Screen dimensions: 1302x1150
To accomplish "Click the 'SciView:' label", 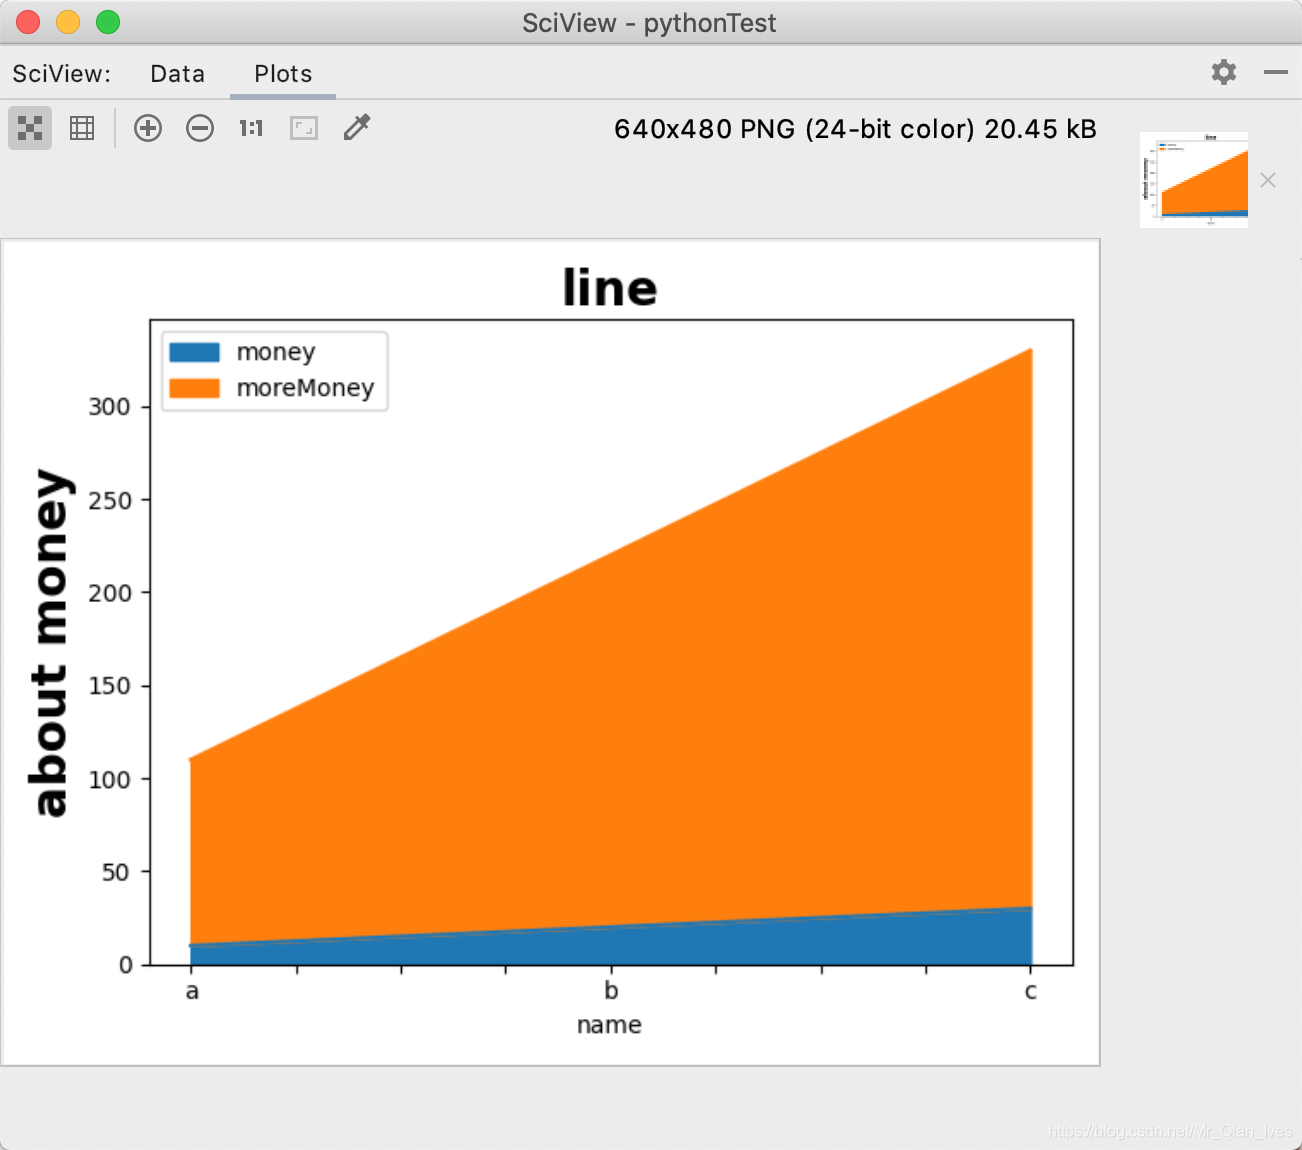I will pyautogui.click(x=62, y=74).
